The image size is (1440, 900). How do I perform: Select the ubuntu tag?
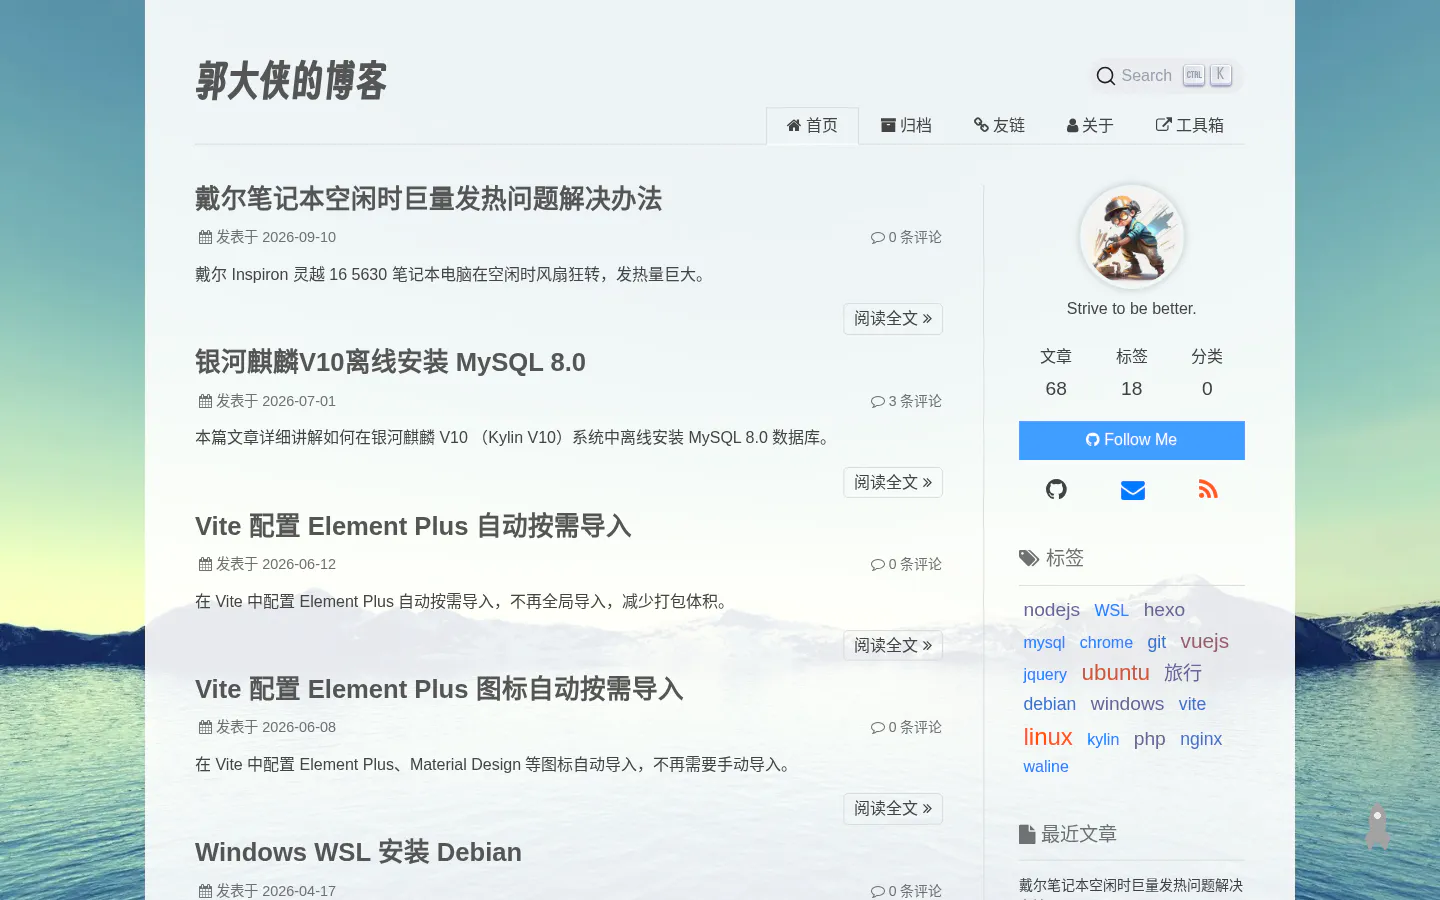point(1115,673)
